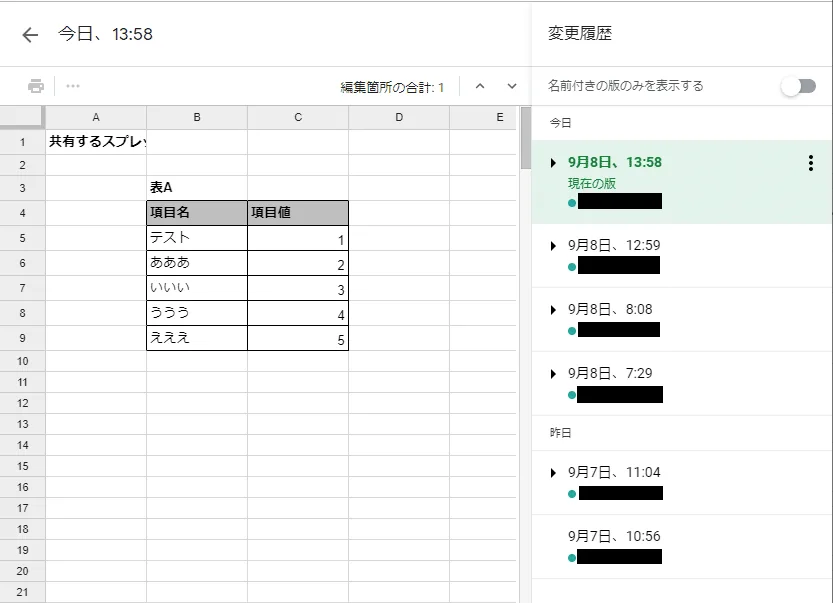Select the 9月7日、10:56 version
833x603 pixels.
tap(682, 547)
